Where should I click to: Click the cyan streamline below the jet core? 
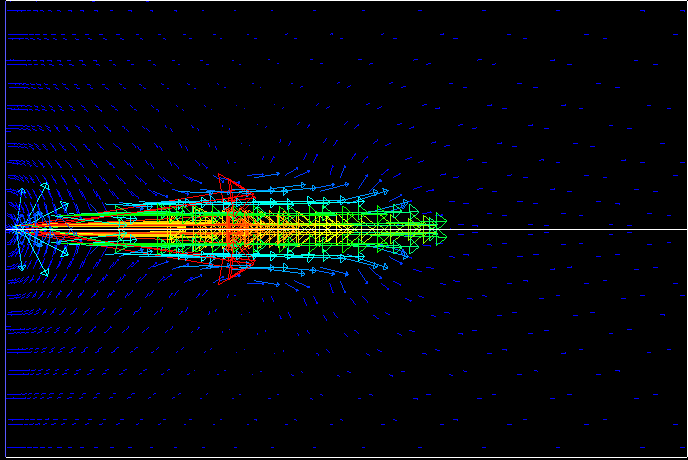pos(300,257)
